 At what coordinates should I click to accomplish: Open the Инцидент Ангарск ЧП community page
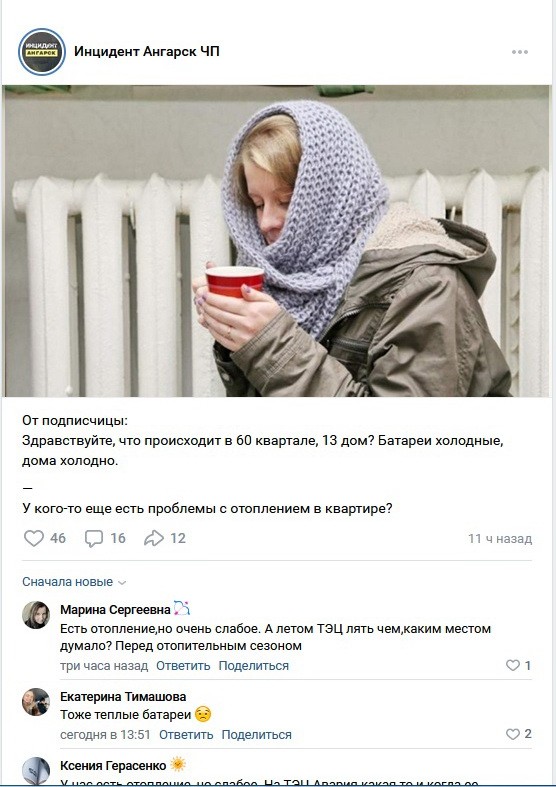[147, 52]
